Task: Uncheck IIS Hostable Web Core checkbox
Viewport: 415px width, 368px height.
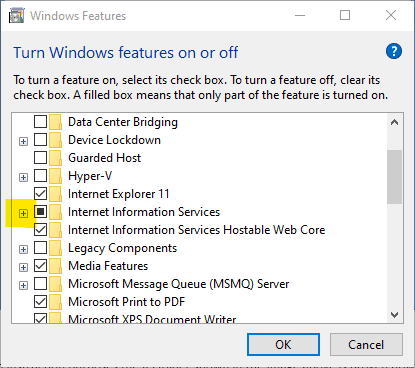Action: click(x=40, y=230)
